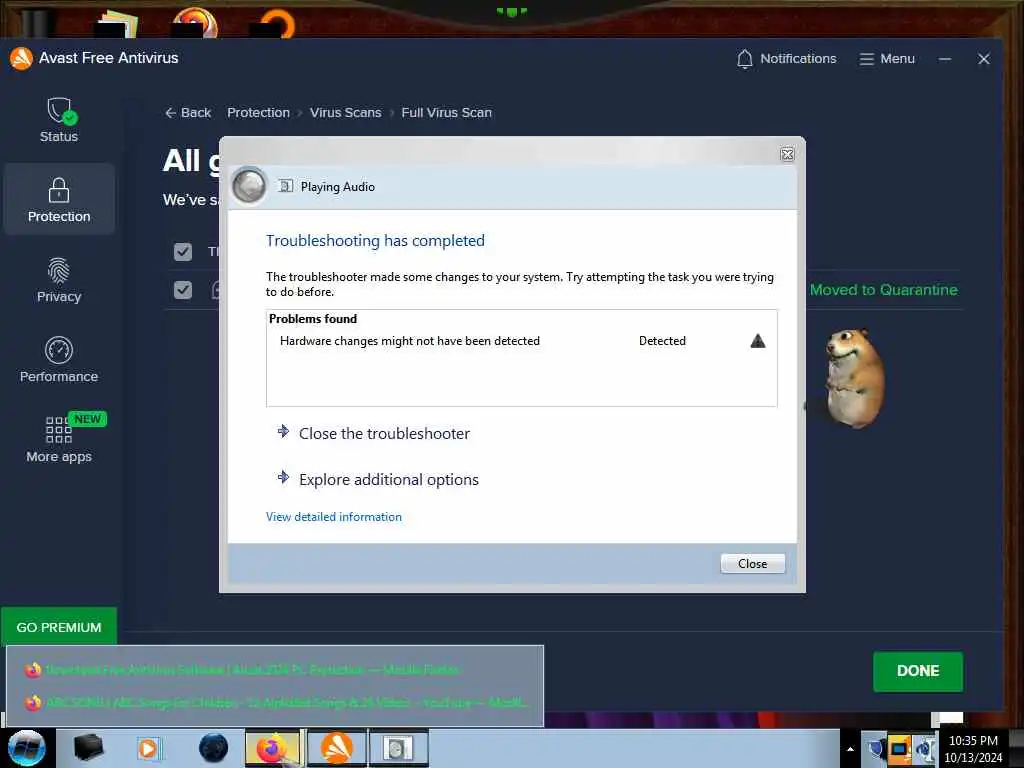
Task: Click the green dock indicator at top
Action: point(511,11)
